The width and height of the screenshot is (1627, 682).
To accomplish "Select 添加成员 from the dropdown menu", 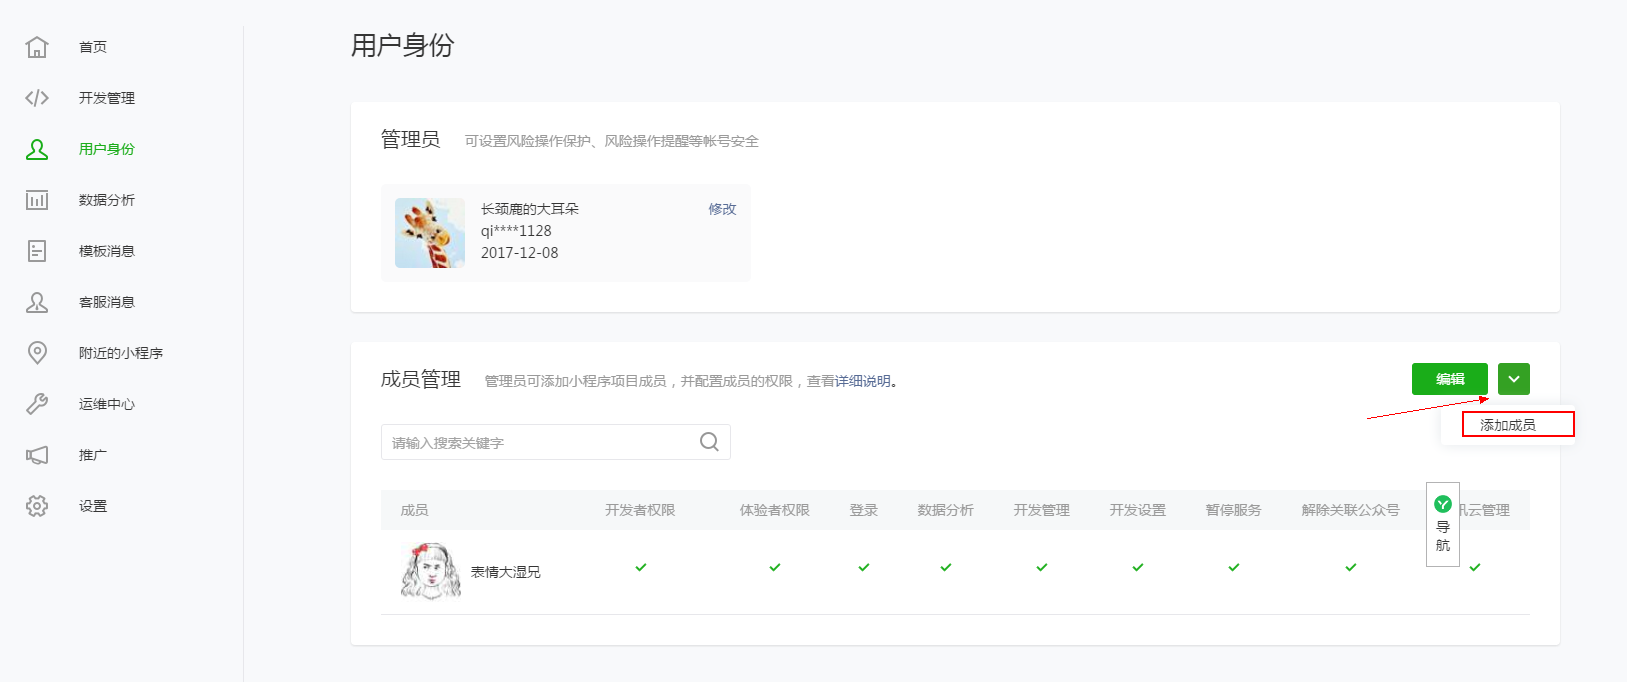I will point(1508,425).
